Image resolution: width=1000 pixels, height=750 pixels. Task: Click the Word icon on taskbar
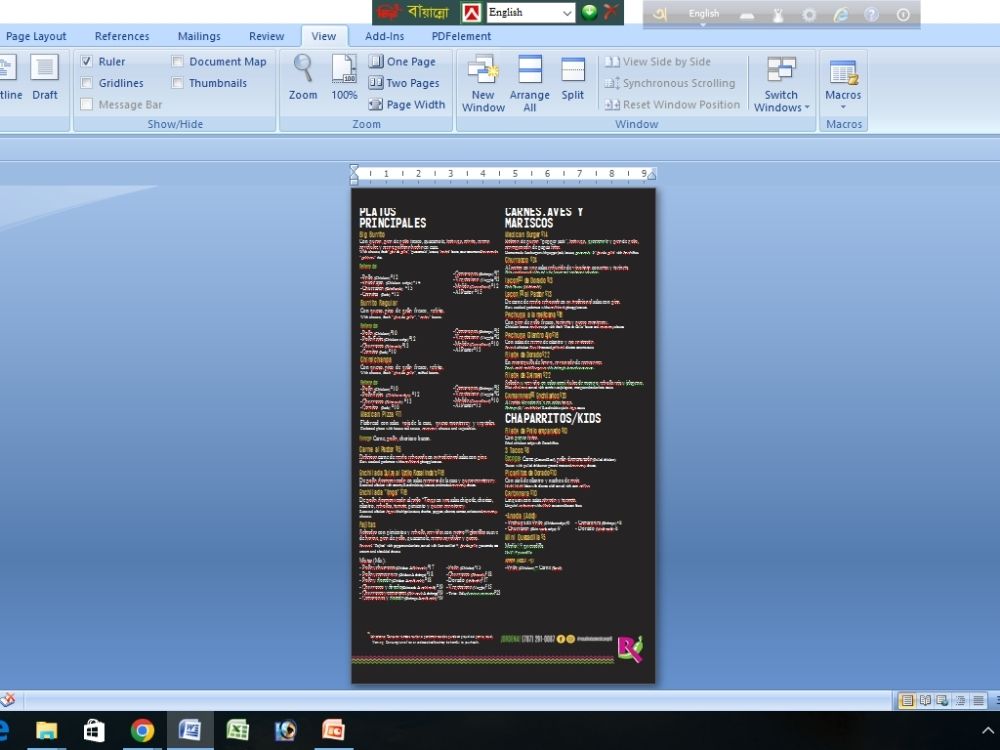(189, 730)
